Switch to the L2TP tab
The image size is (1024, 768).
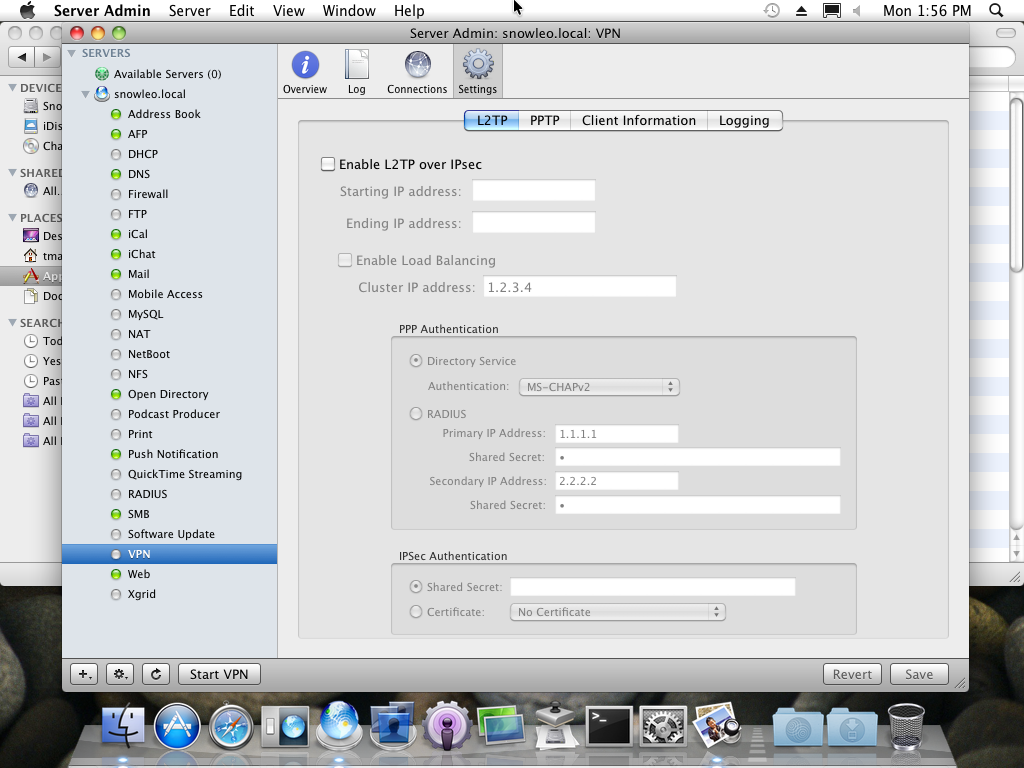click(x=492, y=120)
